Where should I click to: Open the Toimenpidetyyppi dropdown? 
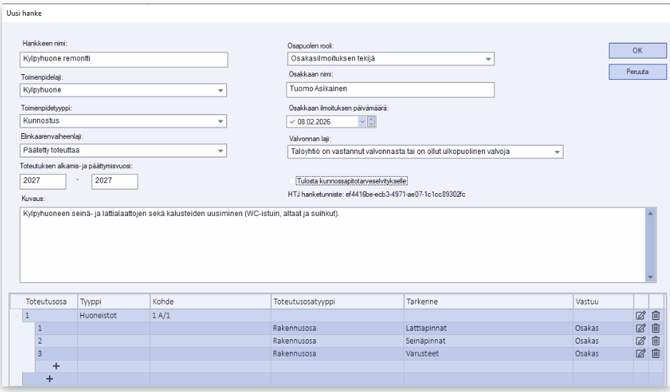tap(220, 121)
